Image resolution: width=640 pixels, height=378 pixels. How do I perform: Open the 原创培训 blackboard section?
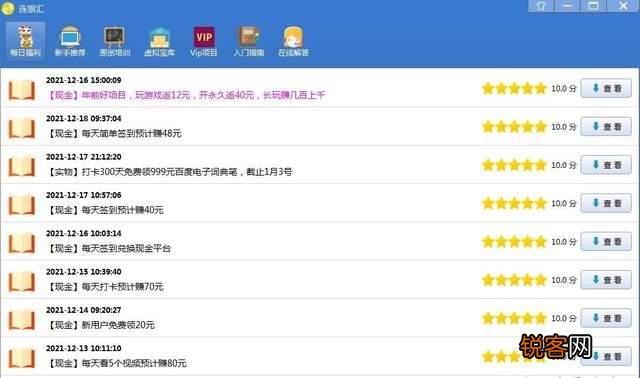pos(115,41)
